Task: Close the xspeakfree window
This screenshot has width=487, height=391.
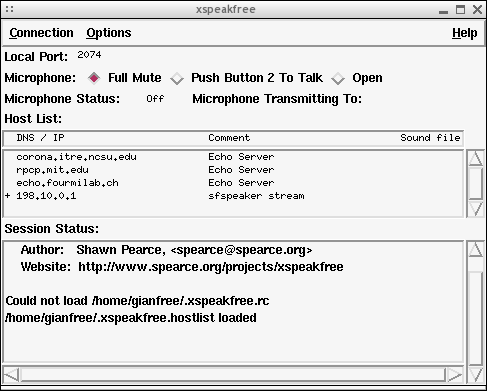Action: pyautogui.click(x=477, y=9)
